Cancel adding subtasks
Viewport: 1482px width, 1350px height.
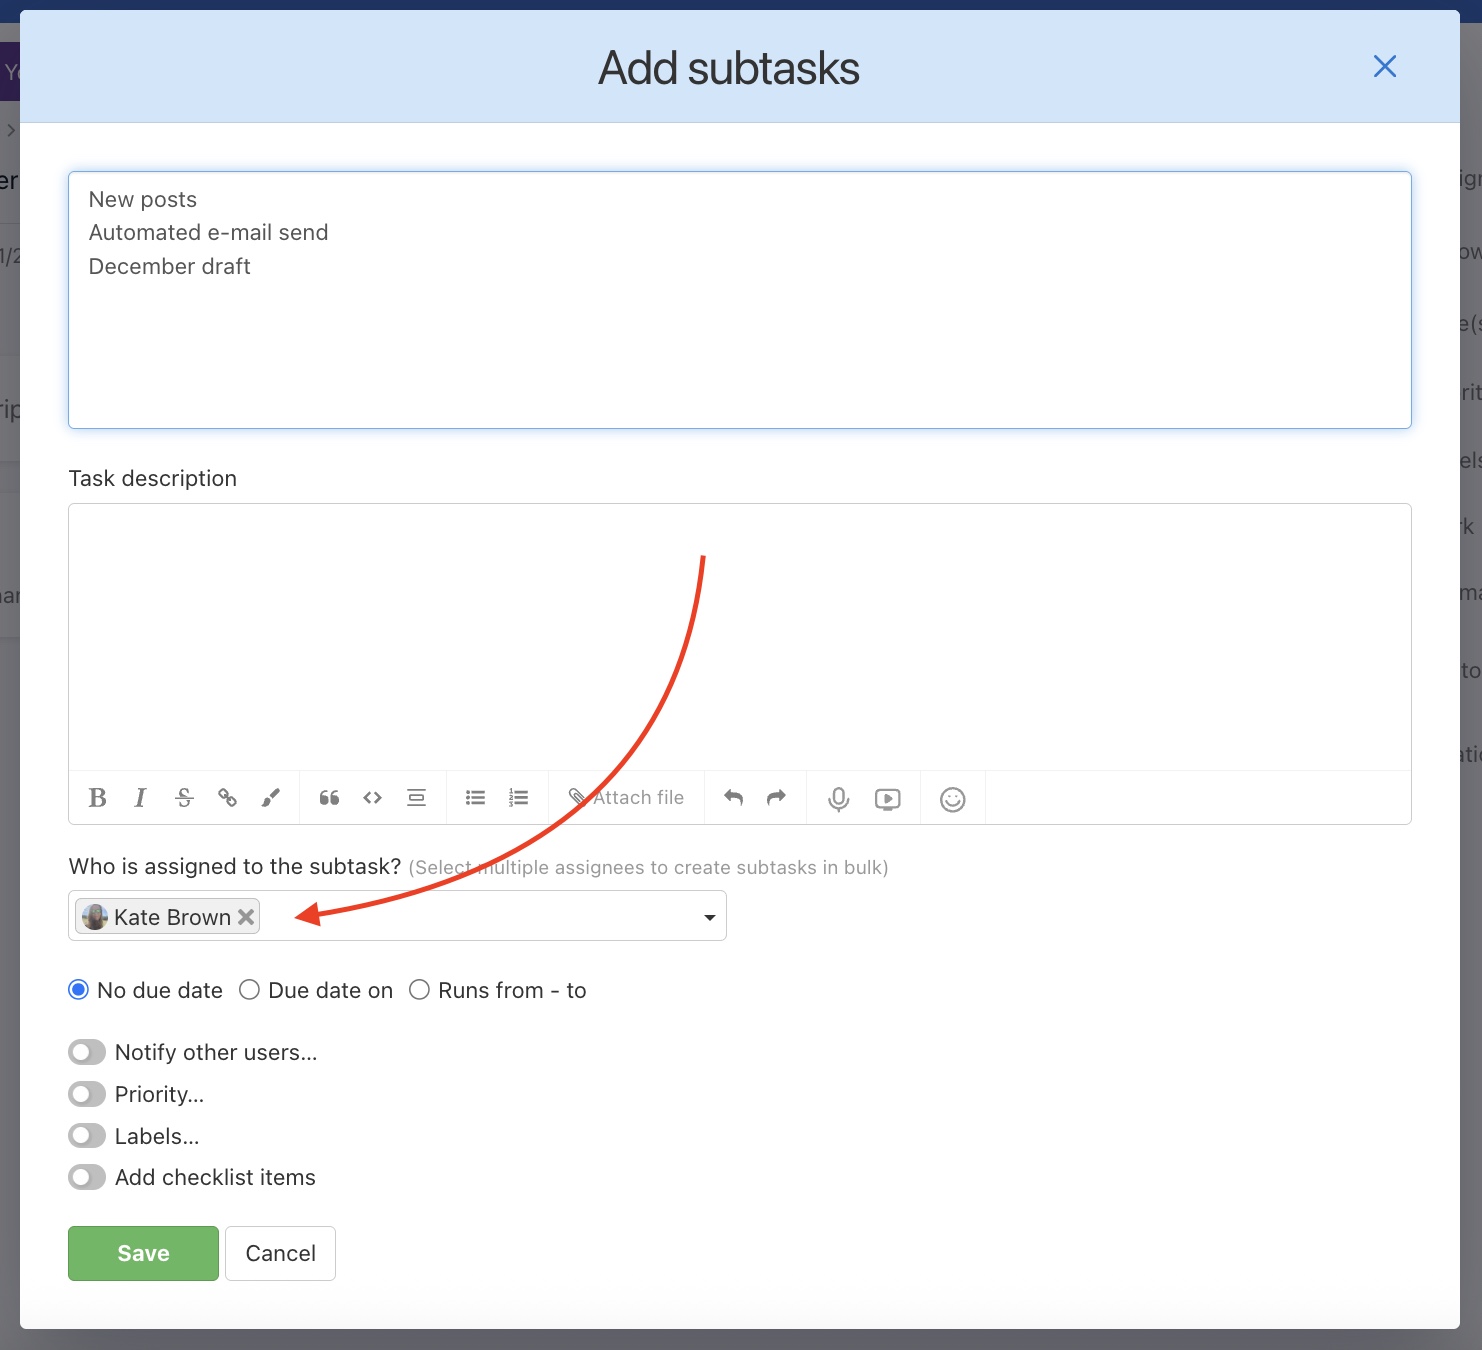(x=280, y=1253)
